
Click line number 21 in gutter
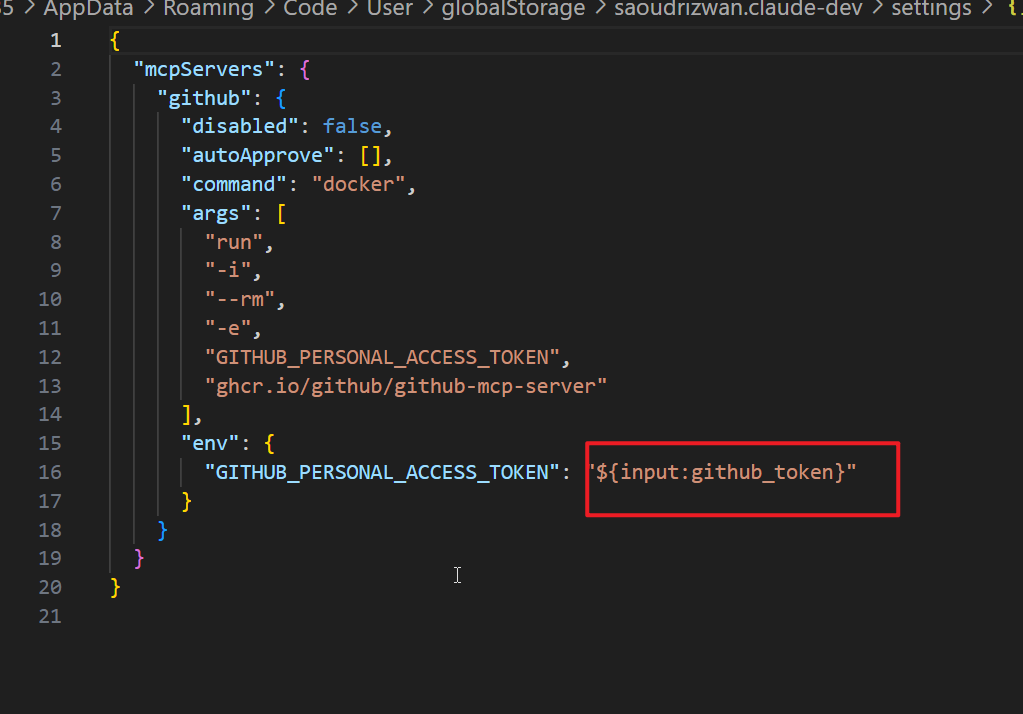(50, 616)
